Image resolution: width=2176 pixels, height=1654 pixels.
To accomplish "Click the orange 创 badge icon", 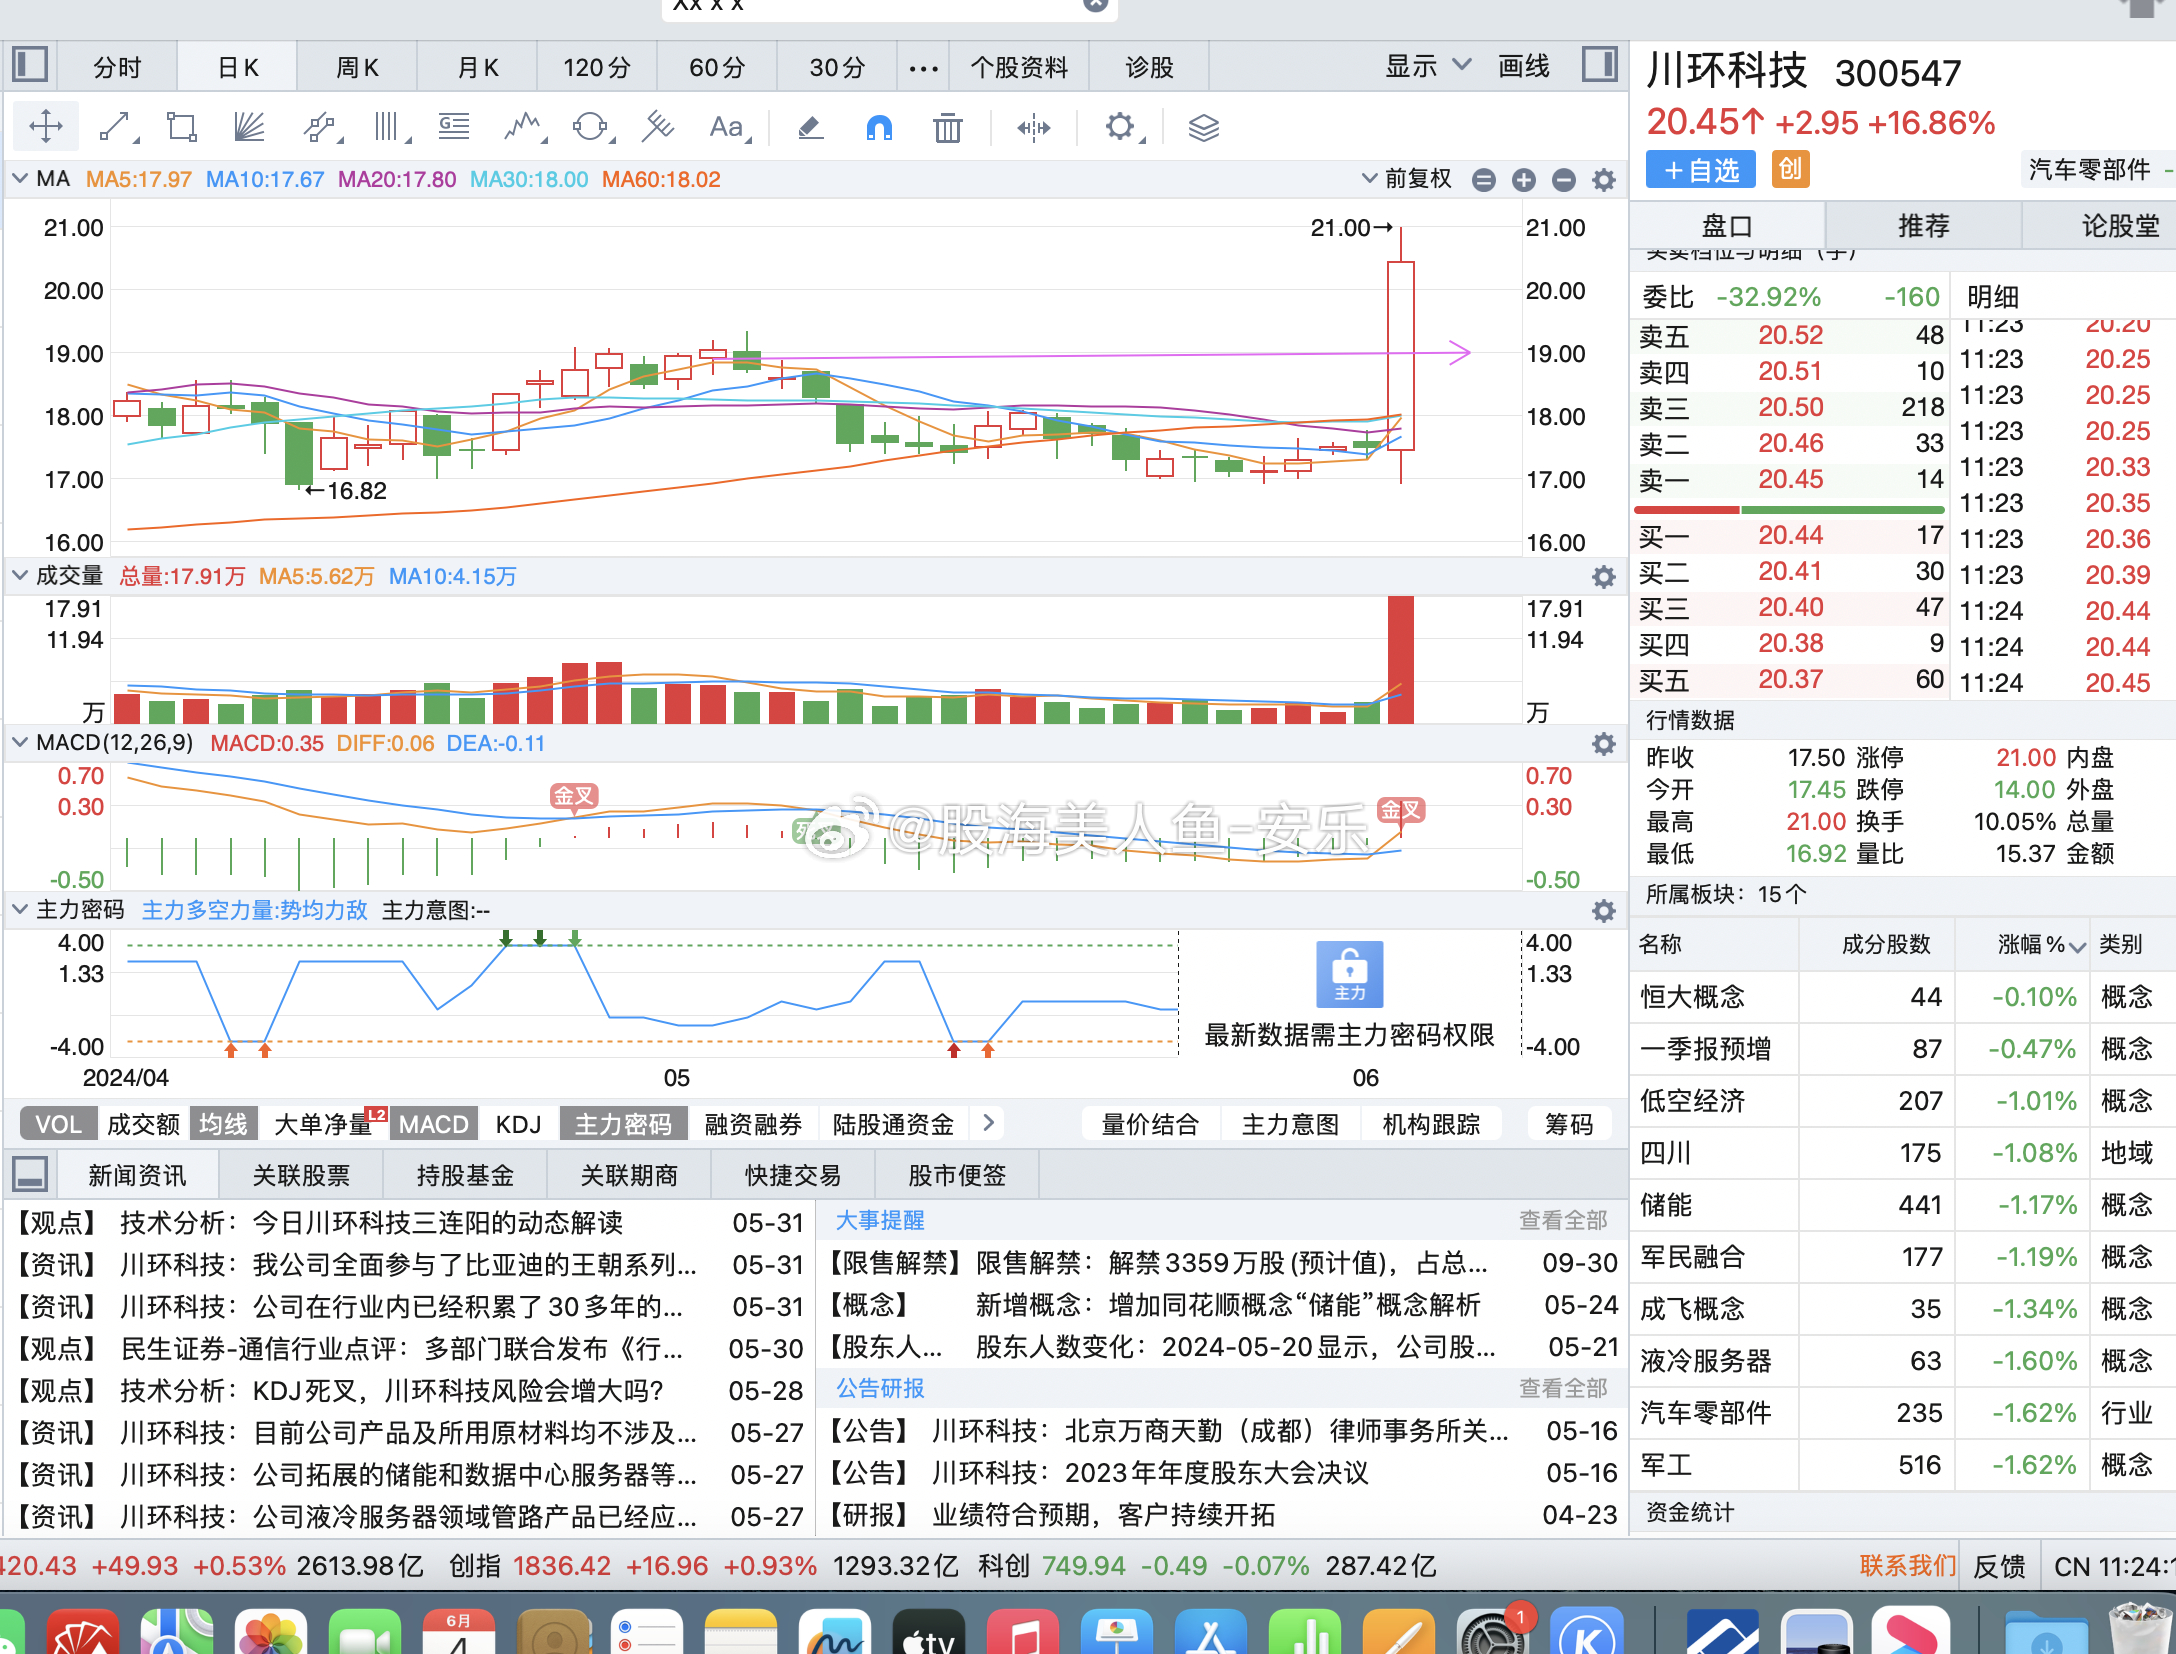I will 1790,169.
